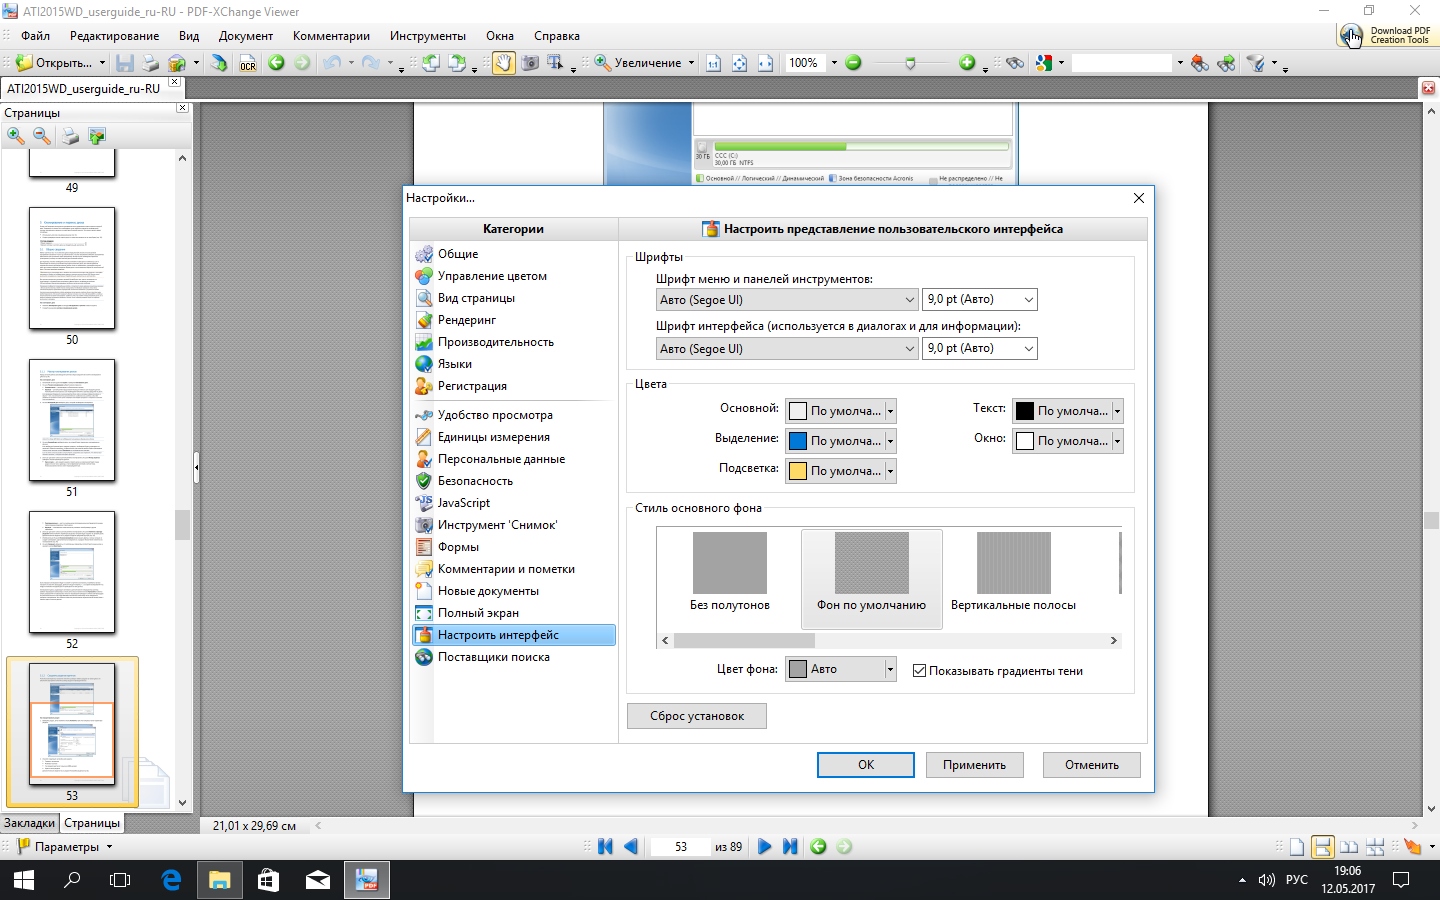Open the 'Файл' menu
The width and height of the screenshot is (1440, 900).
click(35, 36)
